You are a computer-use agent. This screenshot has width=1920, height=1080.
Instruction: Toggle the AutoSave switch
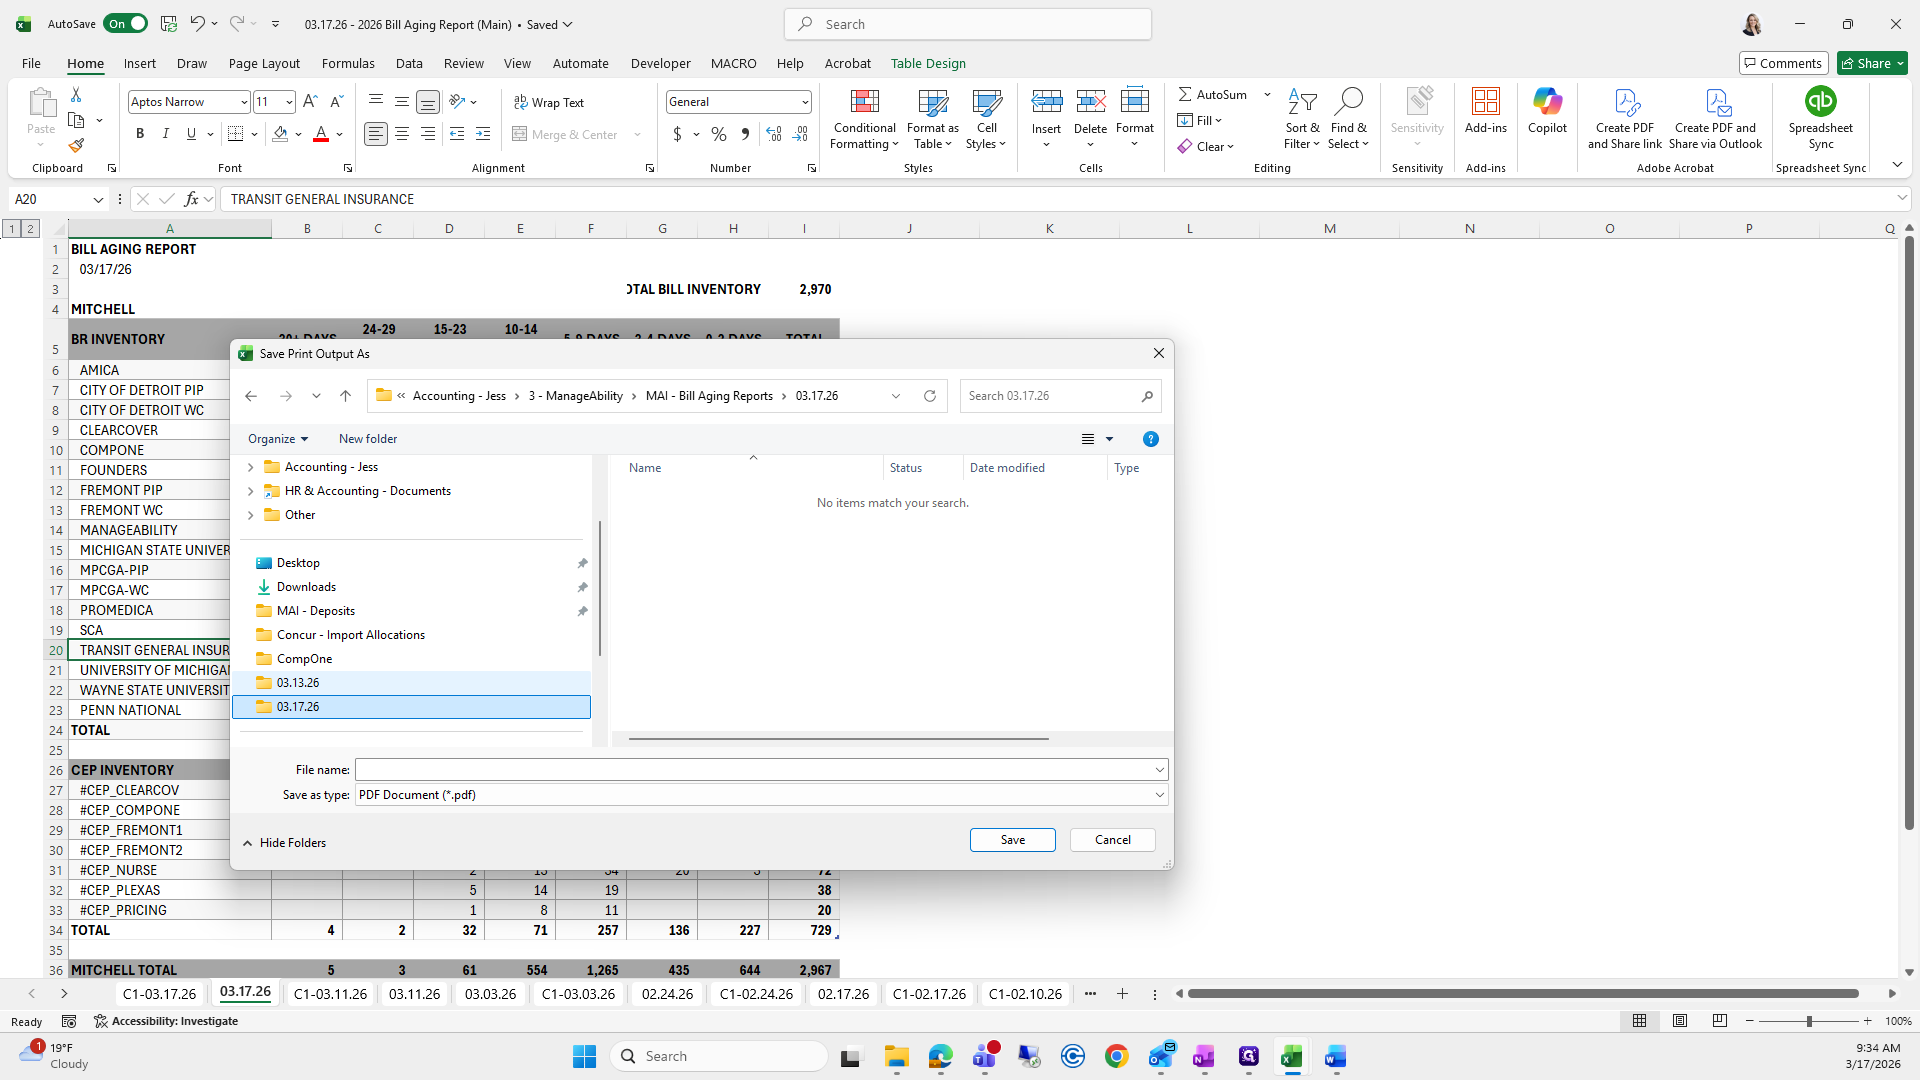126,24
